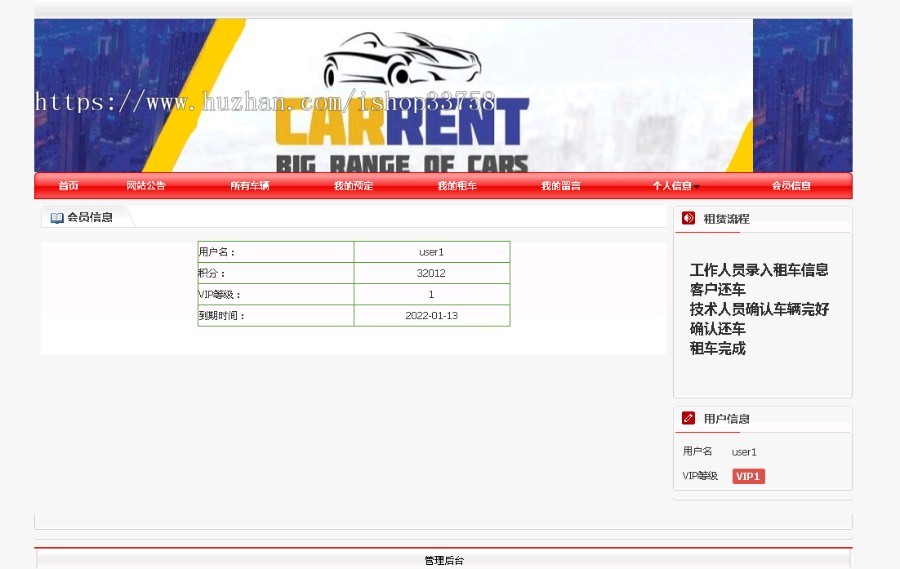The image size is (900, 569).
Task: Click the VIP1 badge
Action: click(748, 476)
